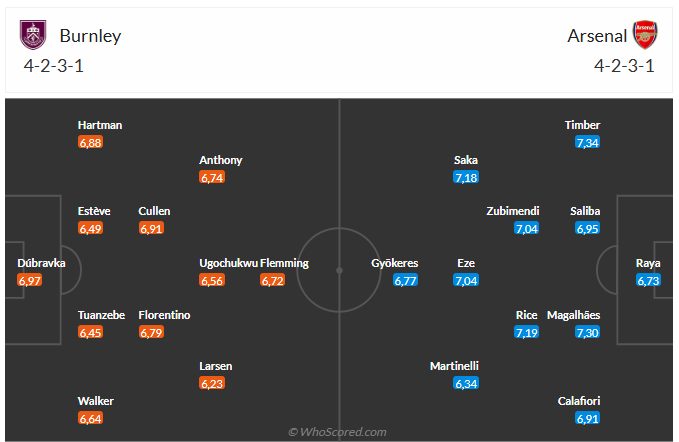The image size is (679, 442).
Task: Open Raya's 6.73 rating badge
Action: (x=649, y=281)
